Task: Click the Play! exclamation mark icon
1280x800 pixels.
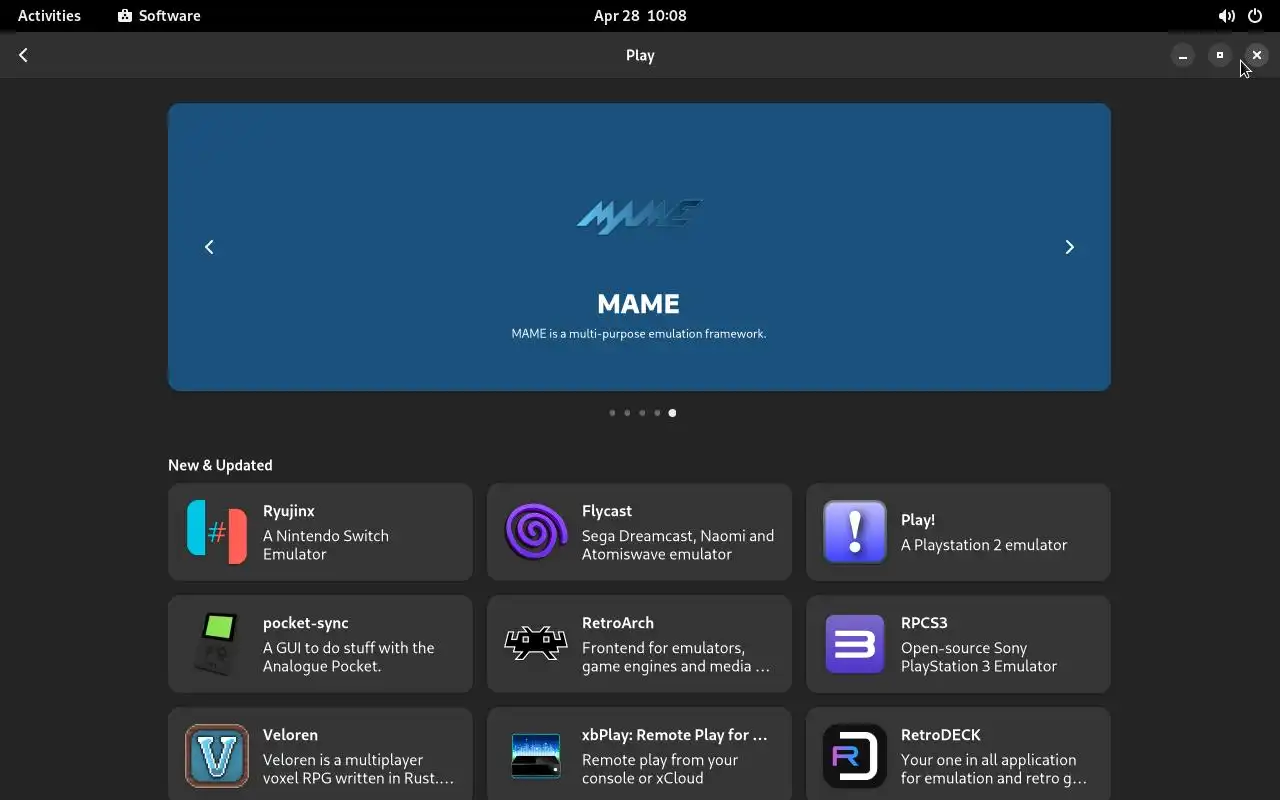Action: 855,532
